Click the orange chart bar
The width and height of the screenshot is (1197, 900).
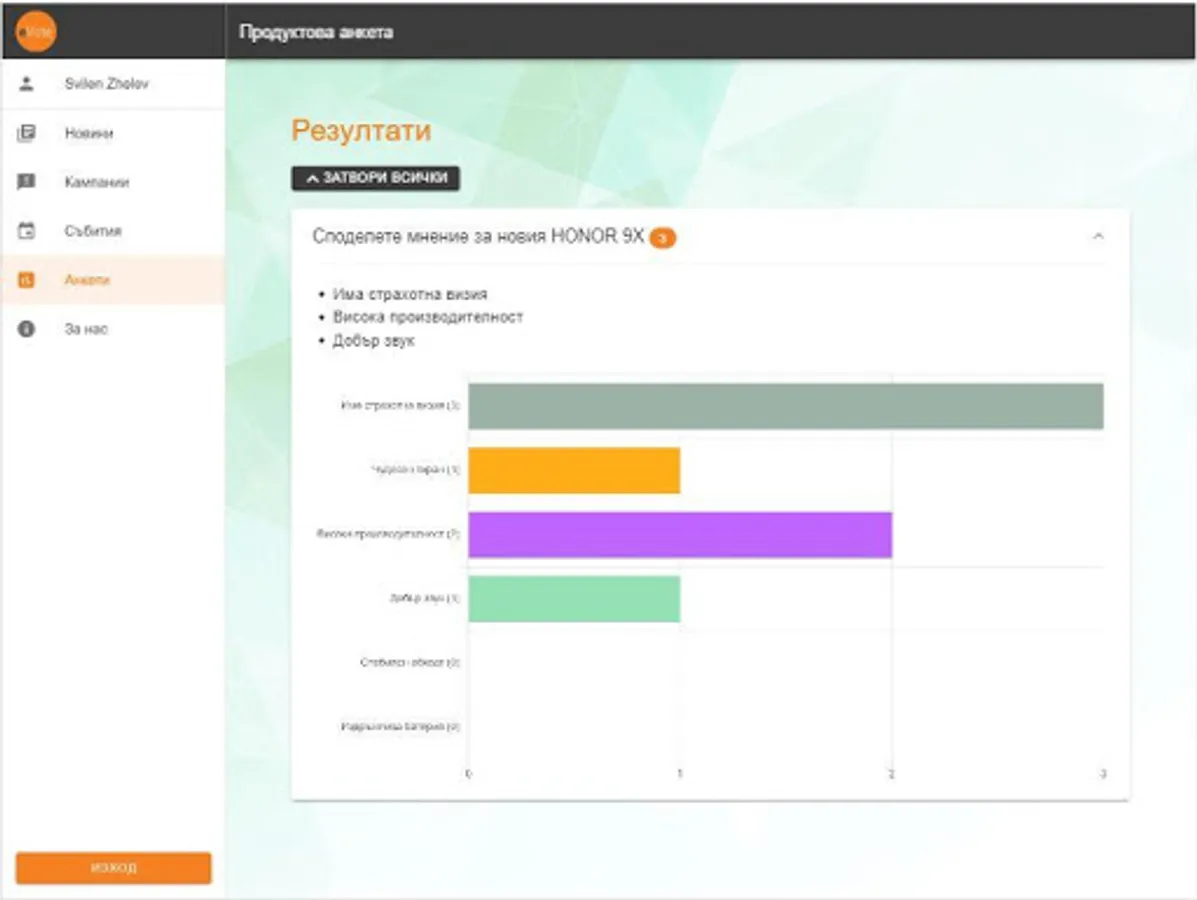(574, 470)
